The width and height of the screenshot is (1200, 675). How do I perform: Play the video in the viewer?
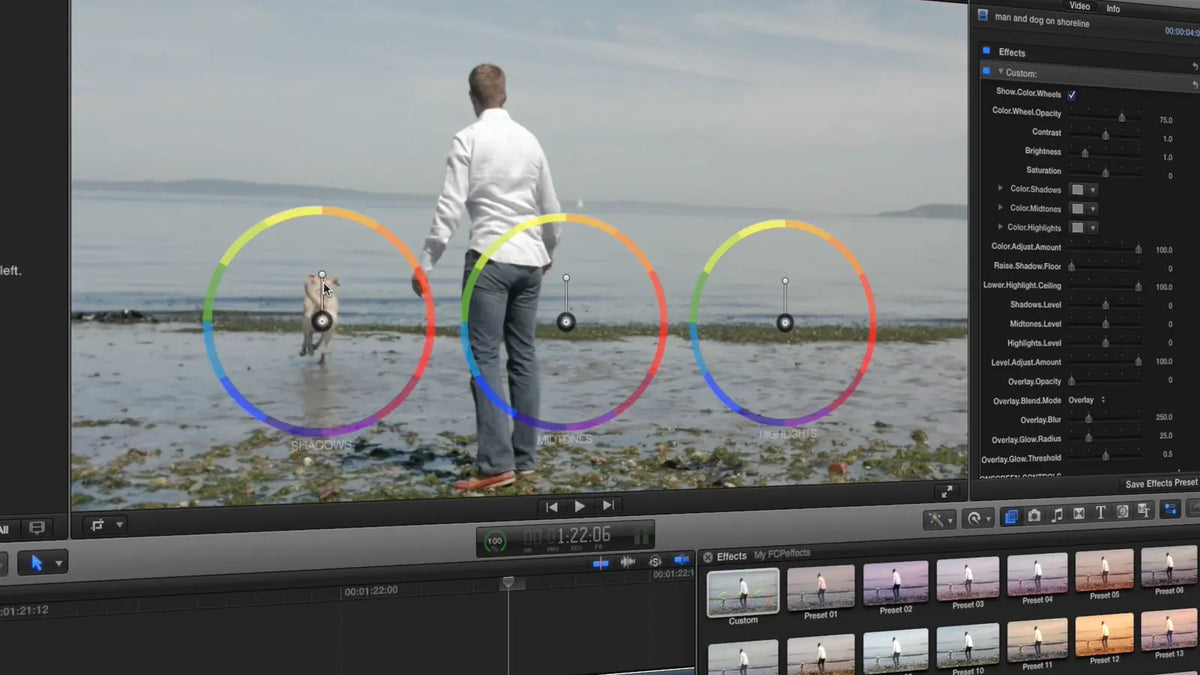click(579, 506)
